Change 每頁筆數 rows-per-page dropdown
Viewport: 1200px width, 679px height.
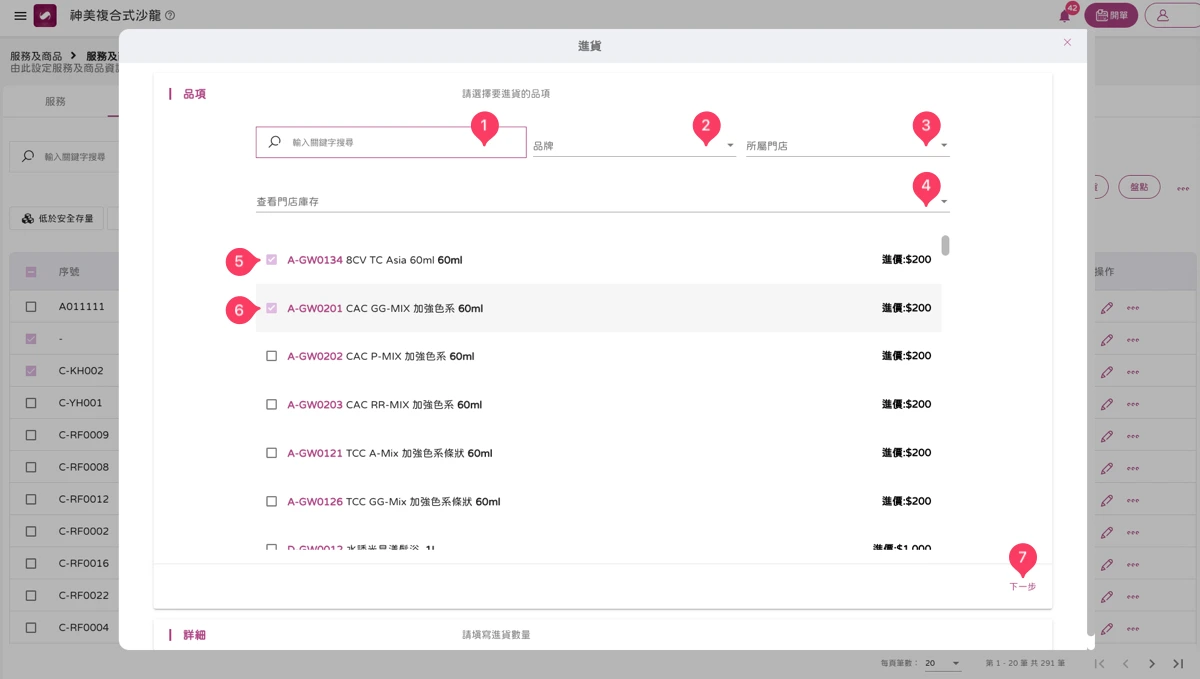(942, 663)
